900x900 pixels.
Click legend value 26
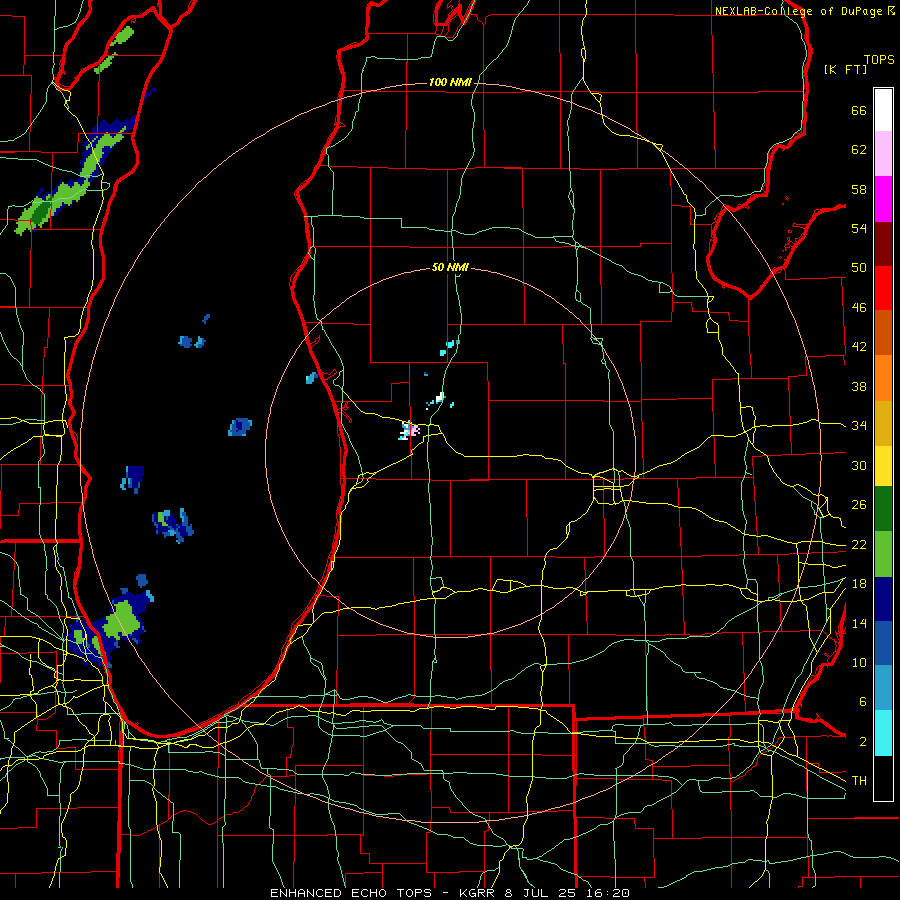[x=859, y=505]
